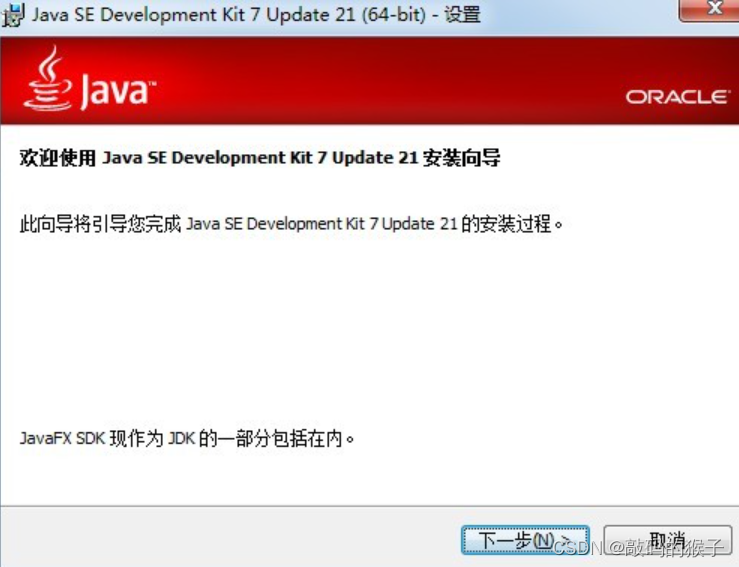Close the JDK installer window
Screen dimensions: 739x567
point(711,8)
